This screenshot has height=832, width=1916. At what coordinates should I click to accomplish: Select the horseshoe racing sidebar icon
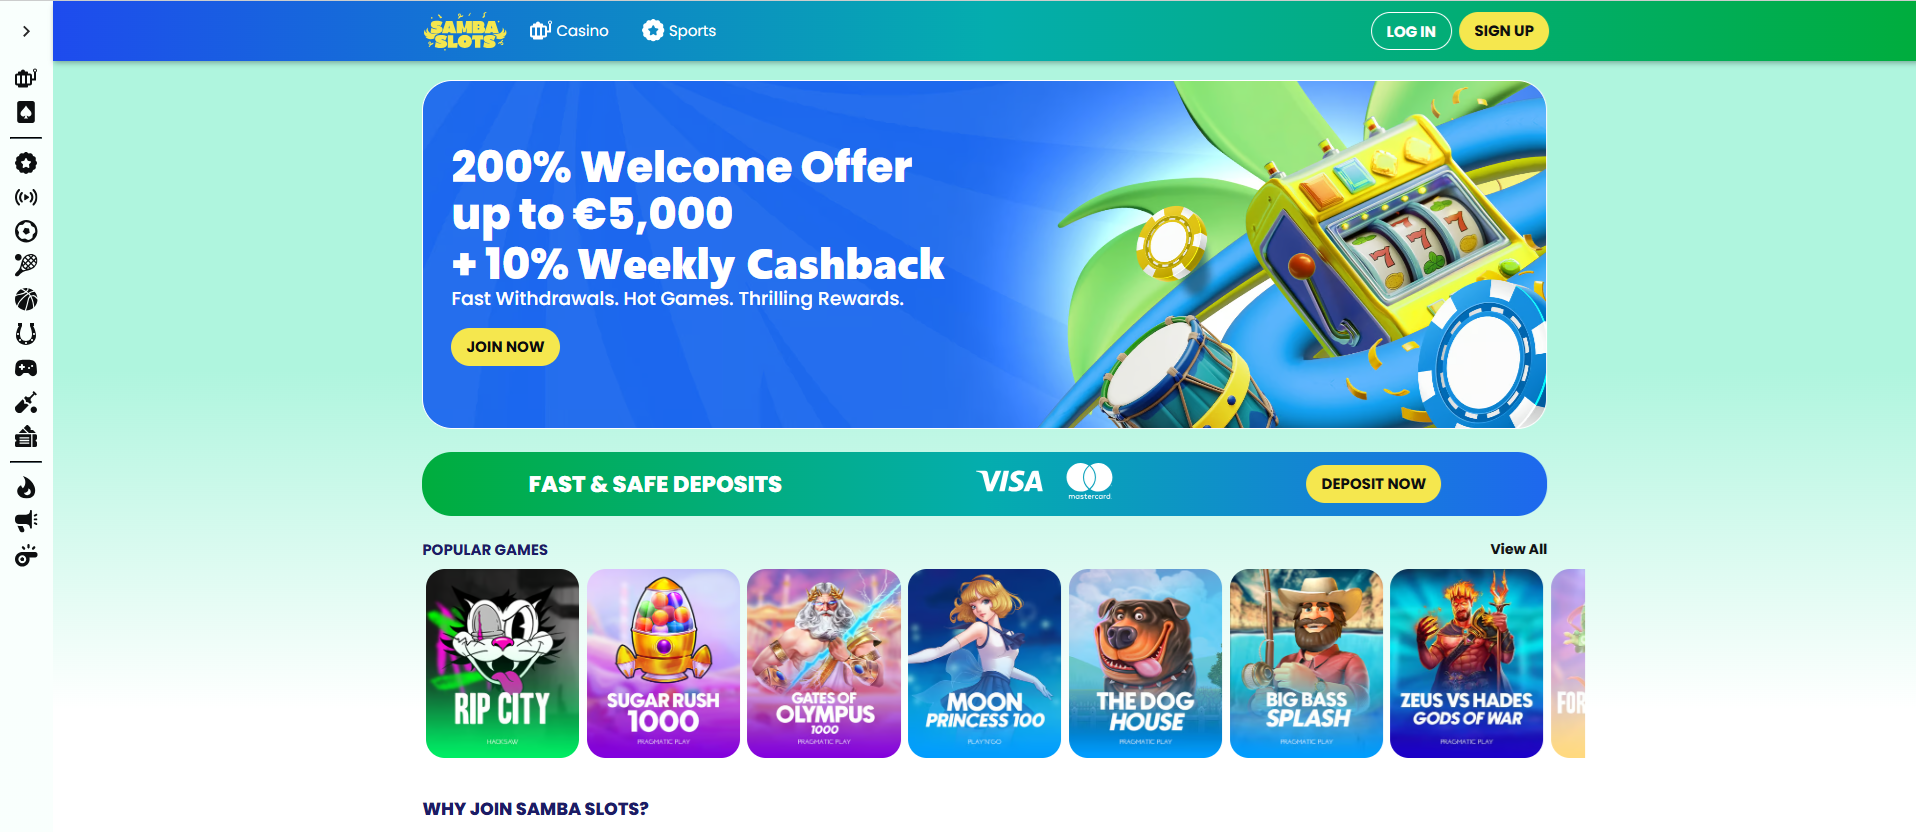(x=26, y=333)
